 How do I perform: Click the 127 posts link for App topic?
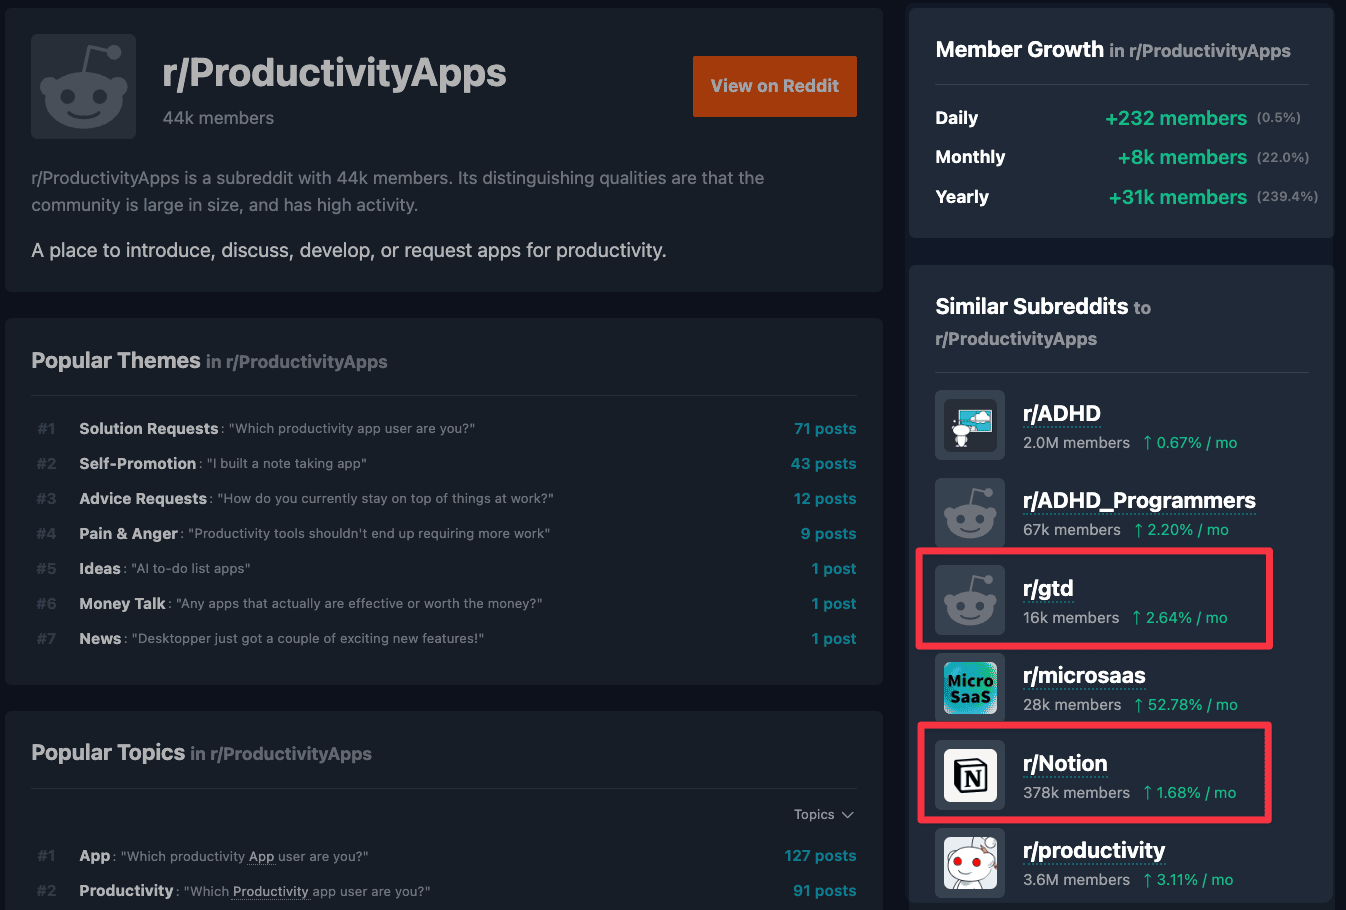tap(822, 856)
